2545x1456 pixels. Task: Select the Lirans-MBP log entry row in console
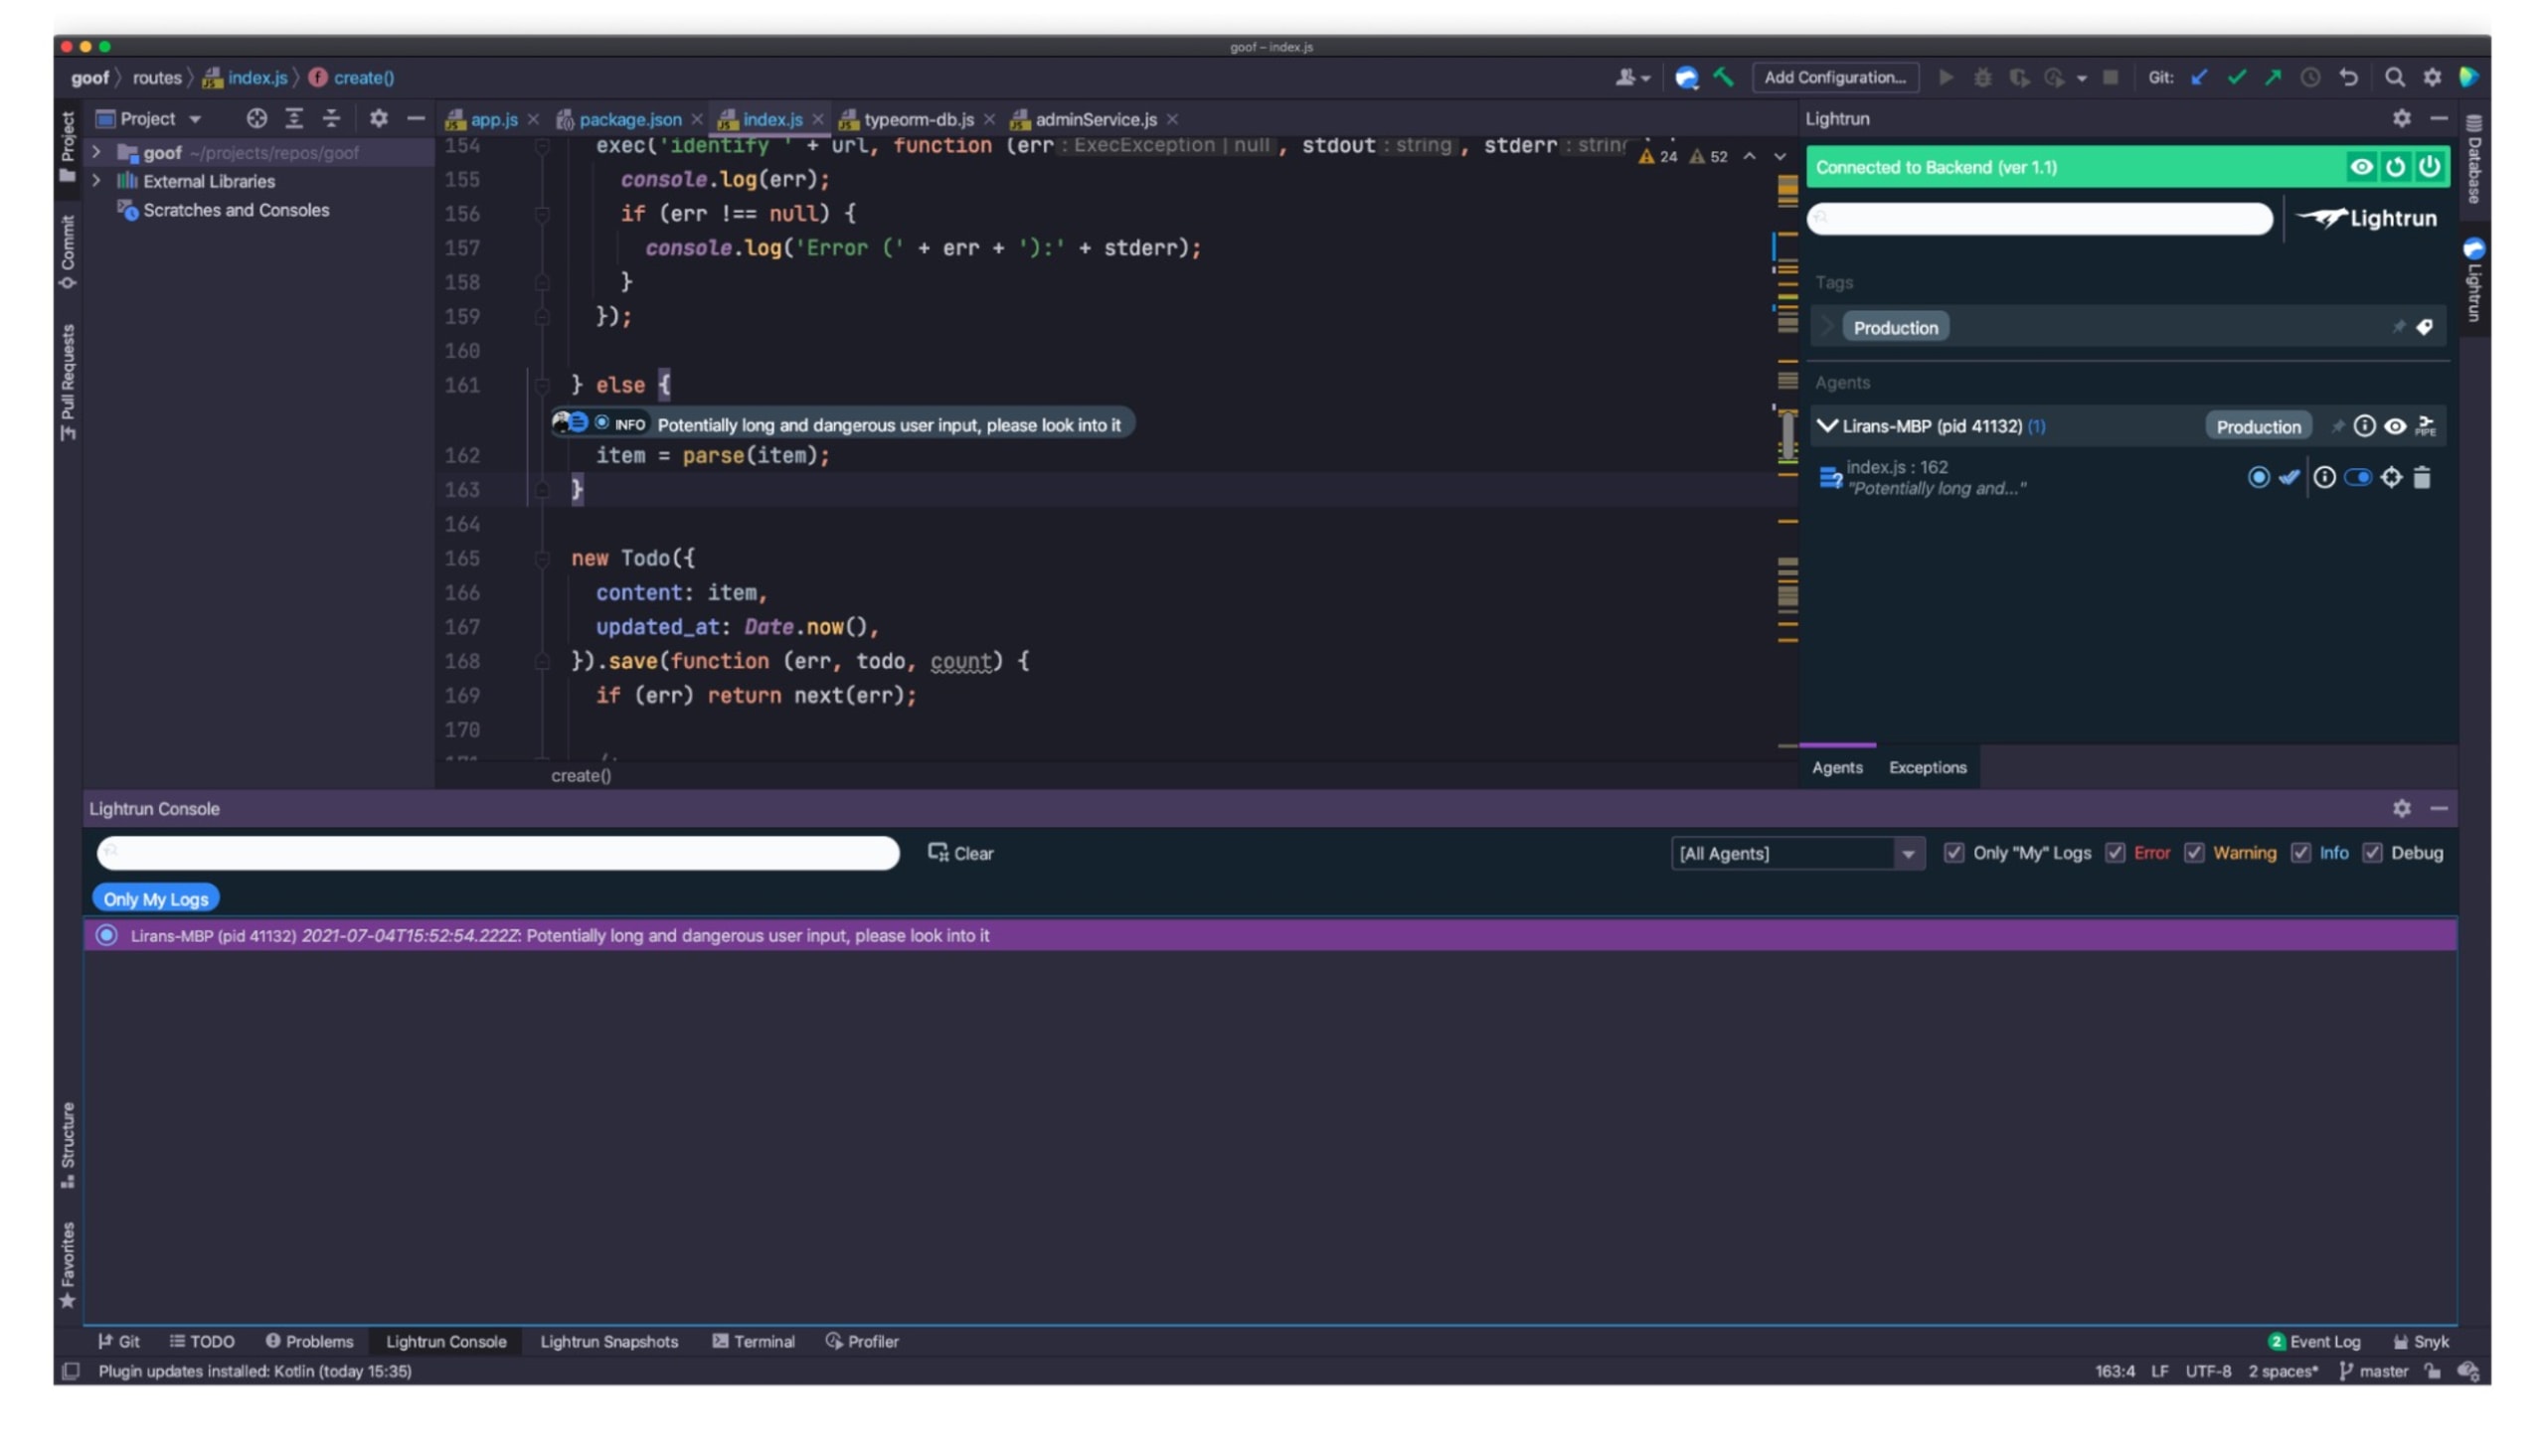point(1270,935)
